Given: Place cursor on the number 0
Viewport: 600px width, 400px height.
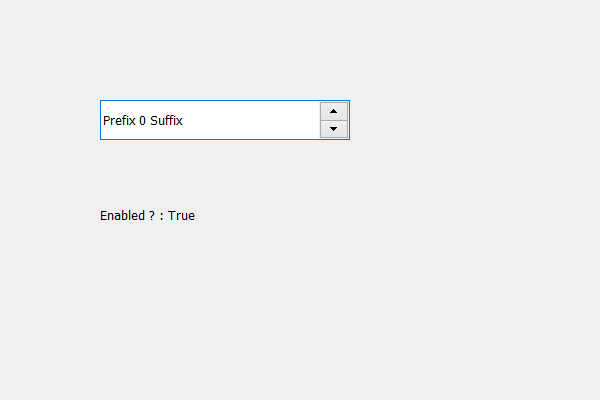Looking at the screenshot, I should [142, 121].
